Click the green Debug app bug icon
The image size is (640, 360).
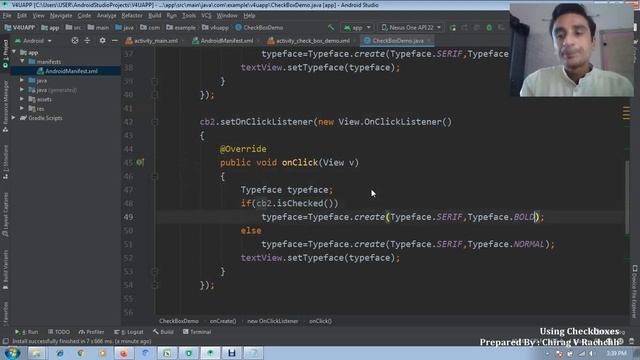489,27
